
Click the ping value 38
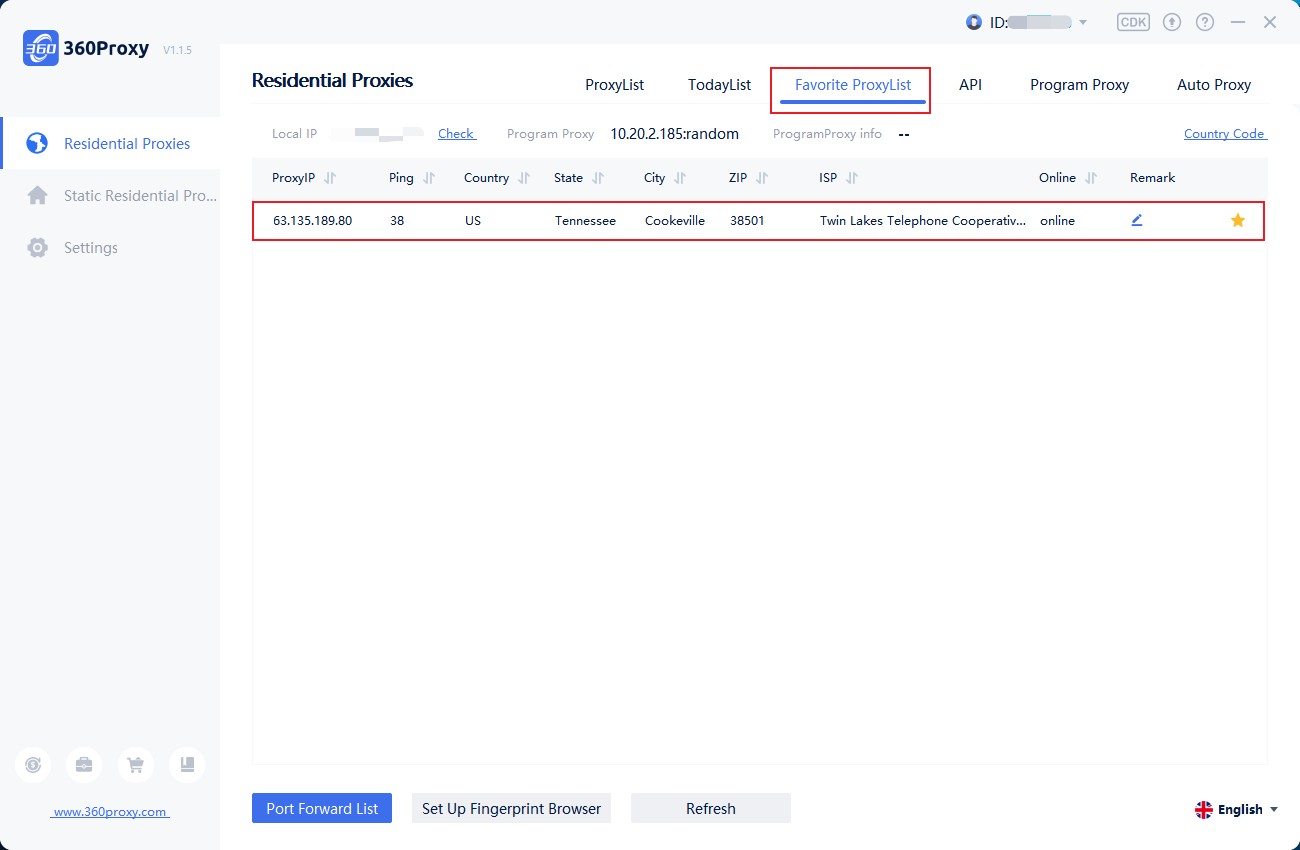point(397,221)
